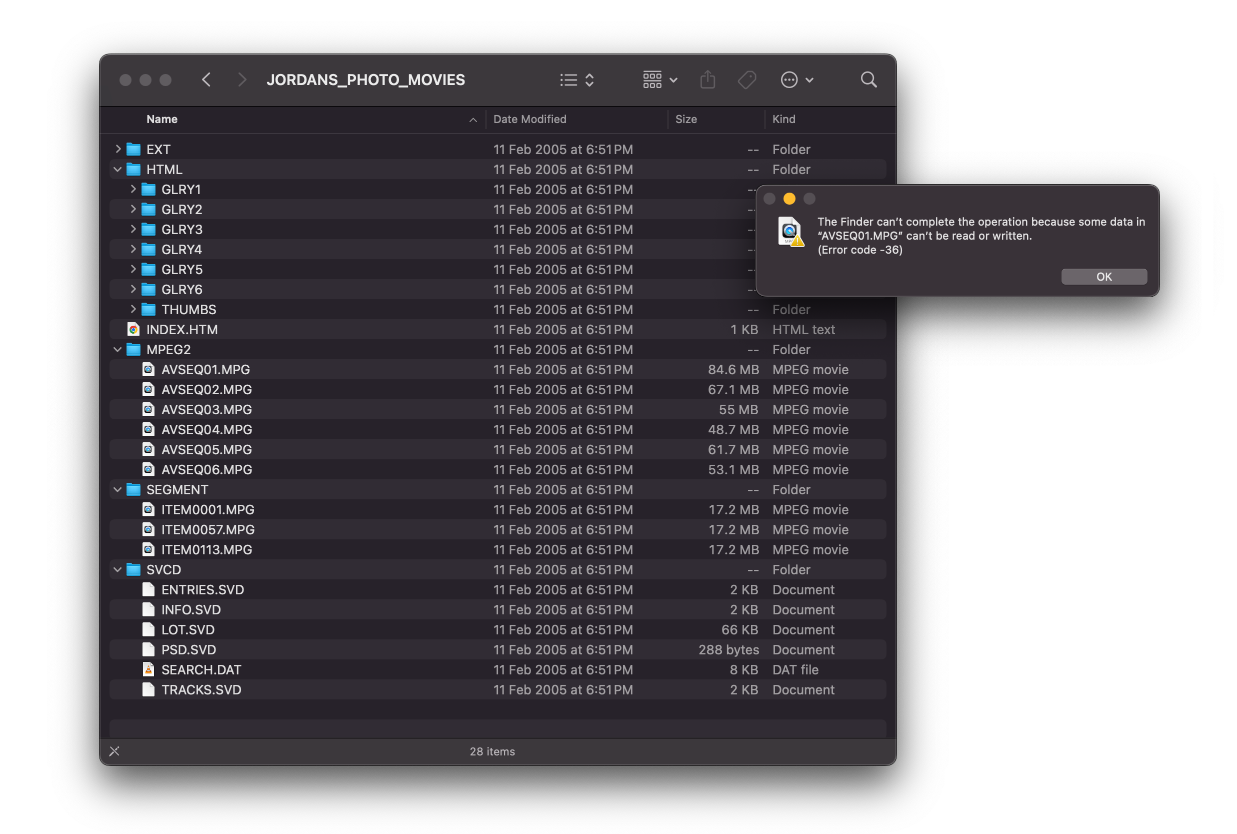Image resolution: width=1237 pixels, height=834 pixels.
Task: Click the Share icon in the toolbar
Action: (707, 79)
